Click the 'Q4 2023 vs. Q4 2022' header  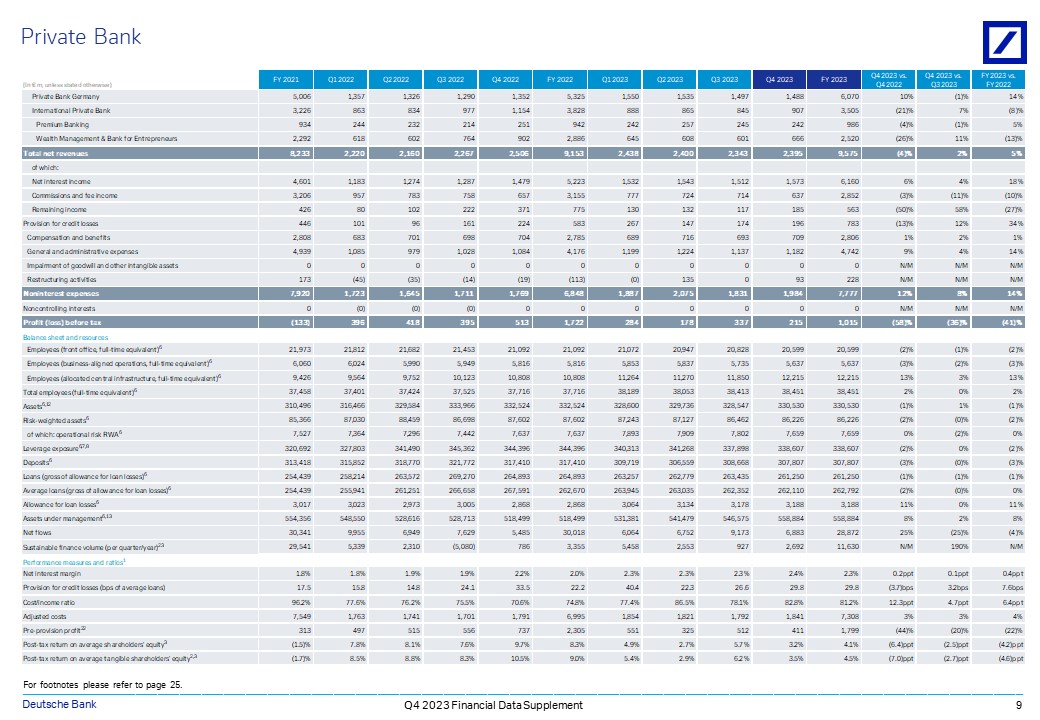pos(889,80)
